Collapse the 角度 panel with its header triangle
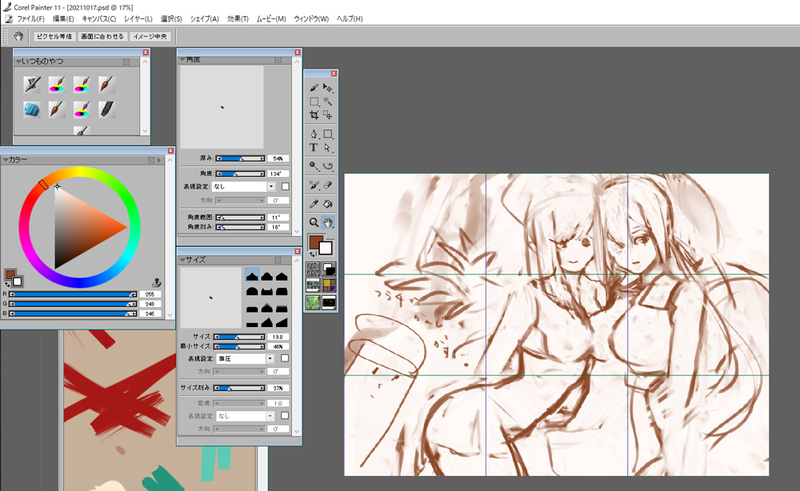800x491 pixels. [182, 60]
